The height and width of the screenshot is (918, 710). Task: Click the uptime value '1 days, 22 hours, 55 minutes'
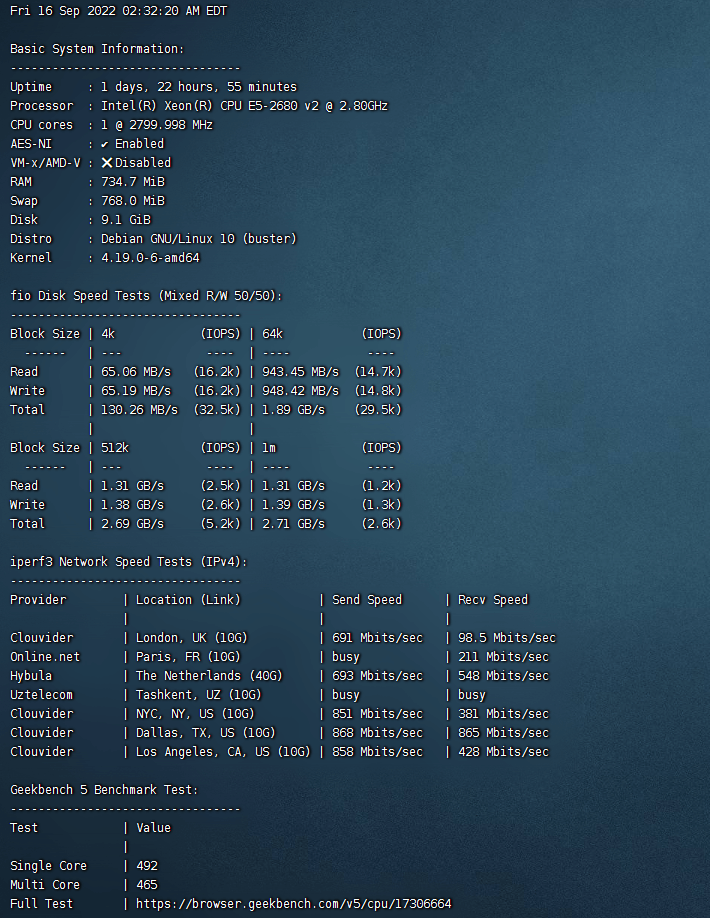click(x=199, y=87)
